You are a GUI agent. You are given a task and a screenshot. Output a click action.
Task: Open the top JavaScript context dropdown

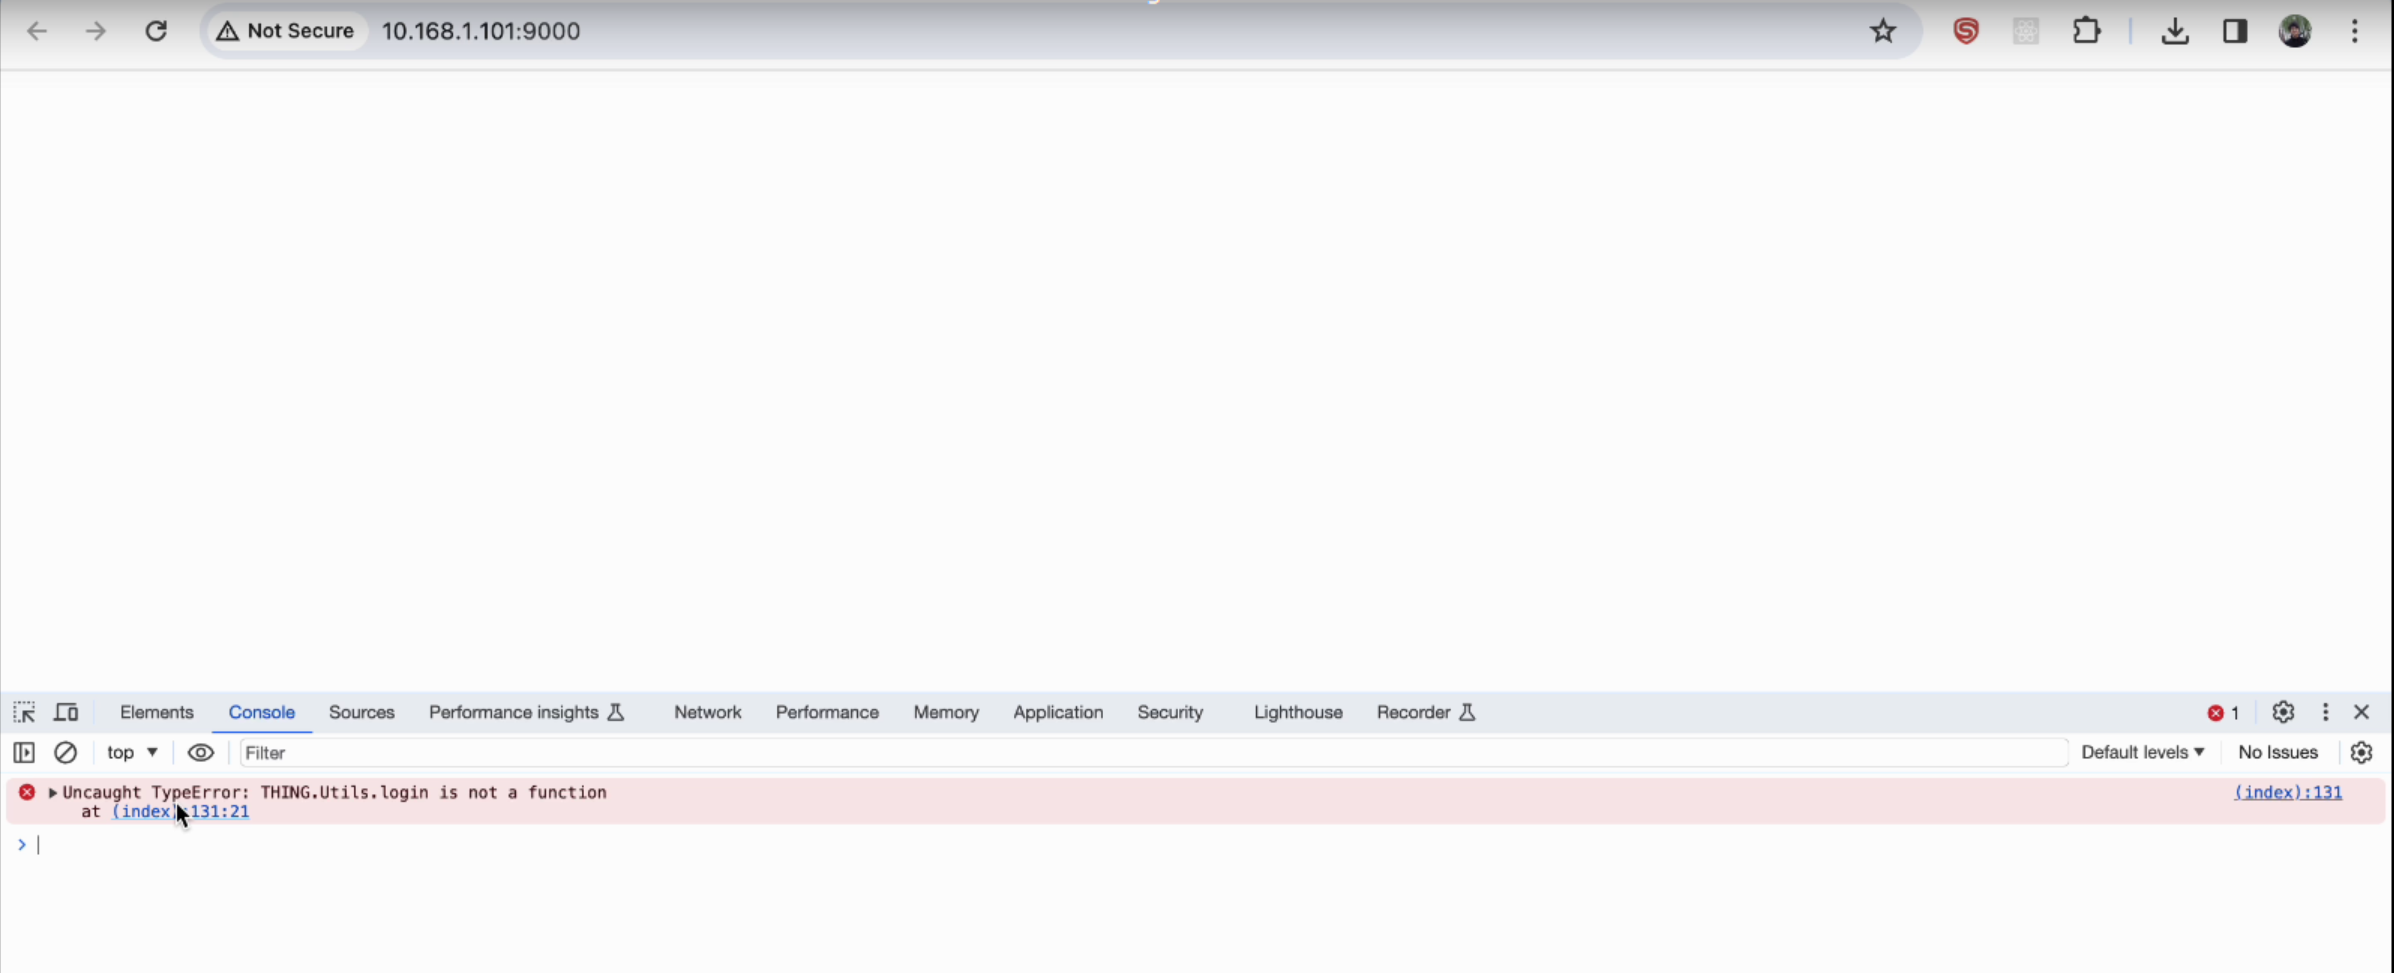[132, 752]
